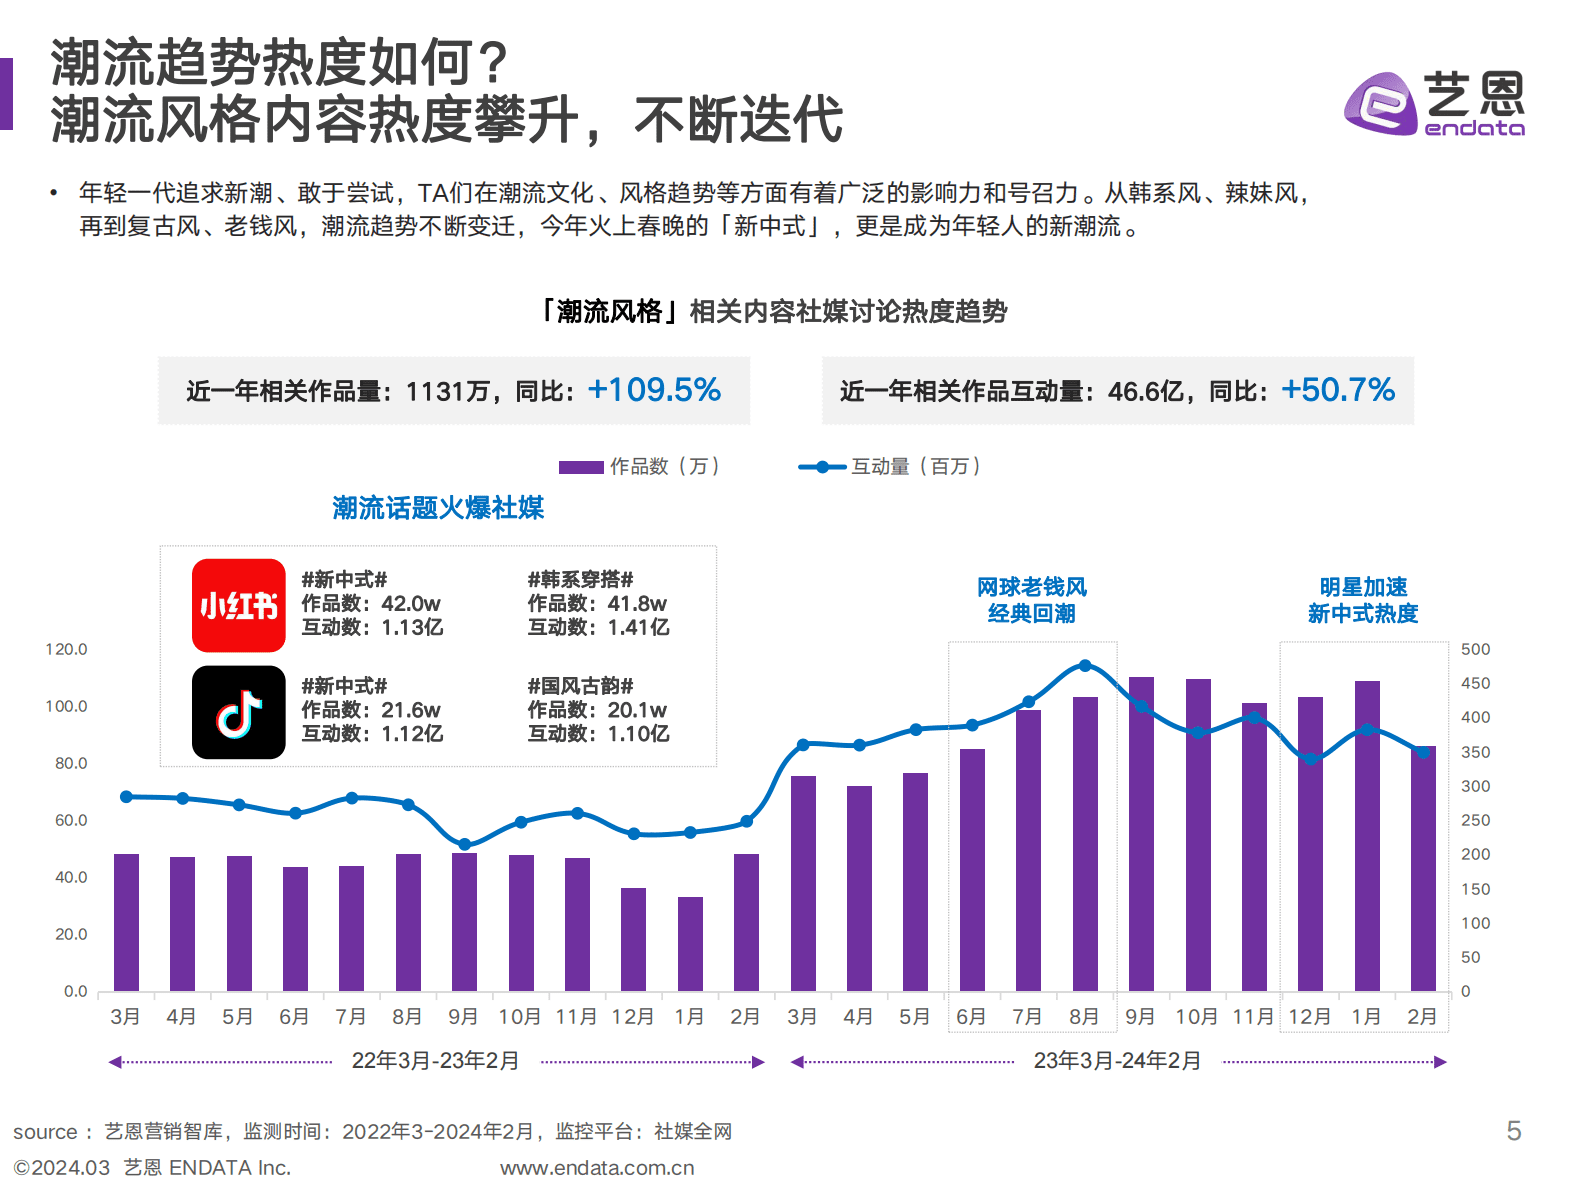Click the +109.5% growth figure

click(x=654, y=390)
